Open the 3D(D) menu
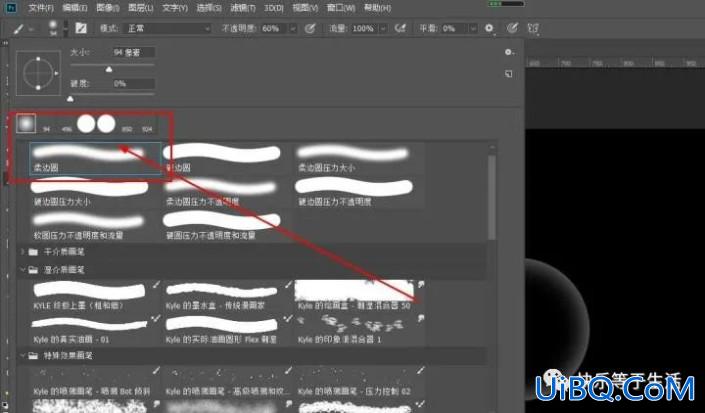 (273, 8)
